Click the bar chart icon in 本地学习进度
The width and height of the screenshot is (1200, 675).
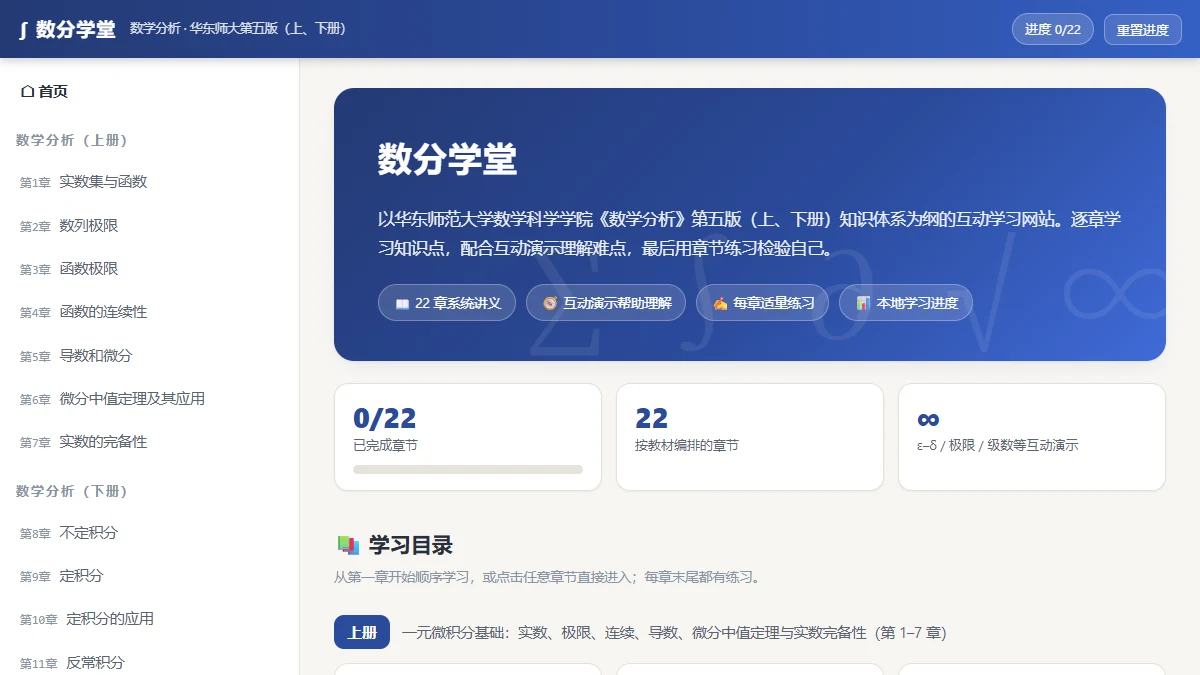pyautogui.click(x=863, y=303)
